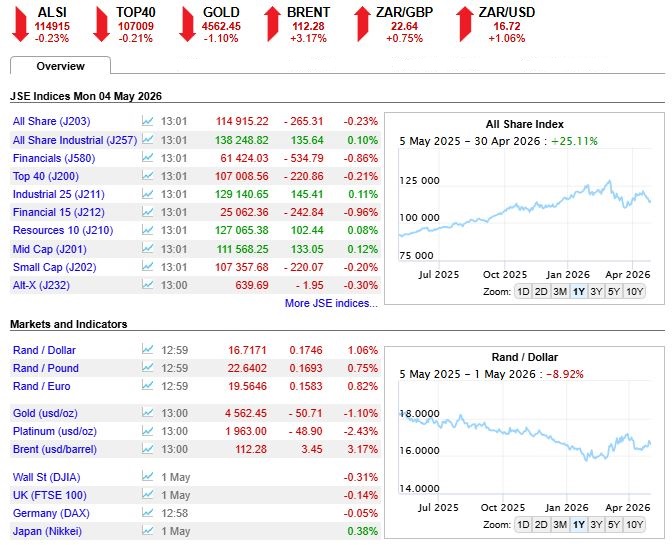Open the chart icon for Japan (Nikkei)
The image size is (672, 545).
(147, 531)
